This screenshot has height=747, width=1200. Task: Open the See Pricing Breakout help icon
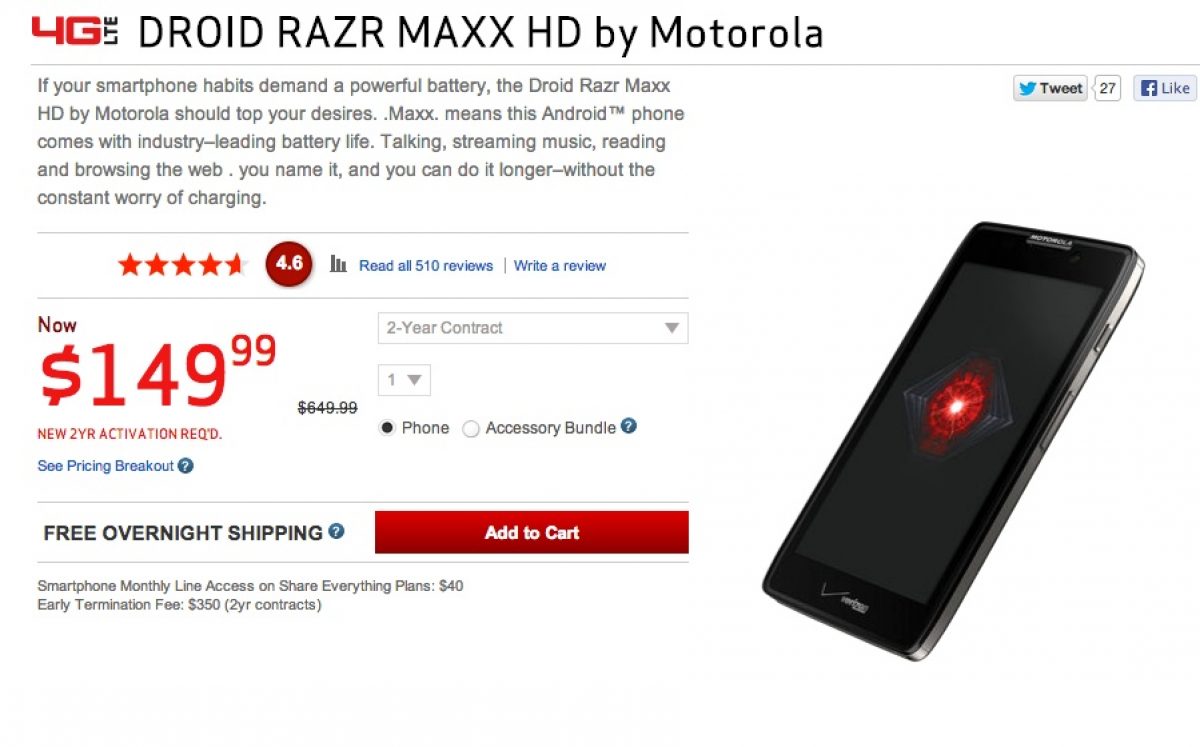186,466
